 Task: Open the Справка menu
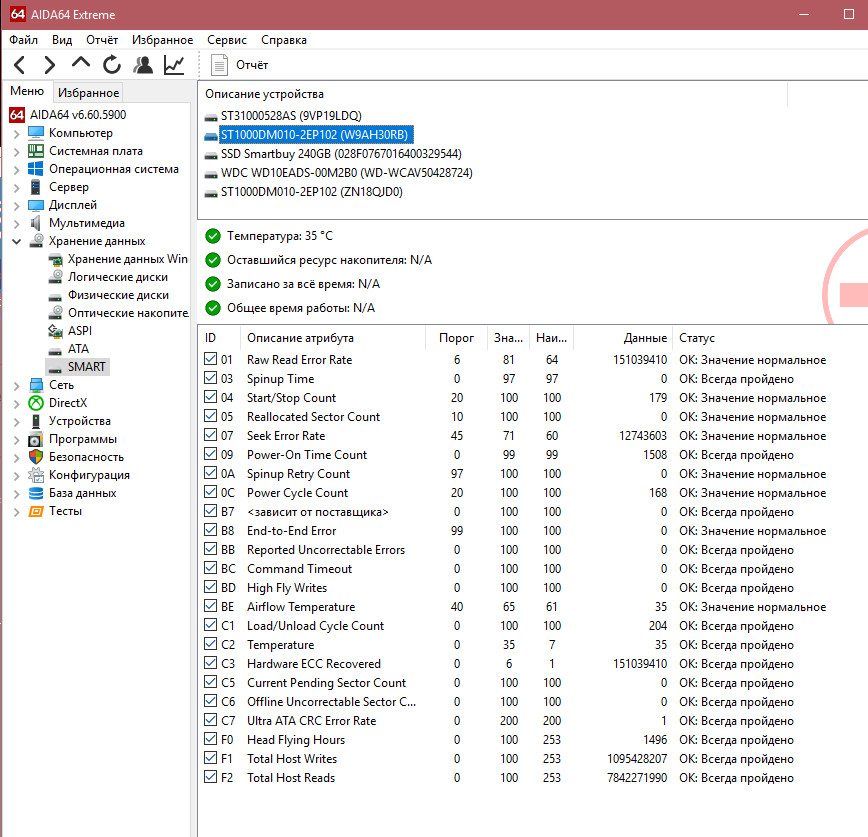point(284,40)
